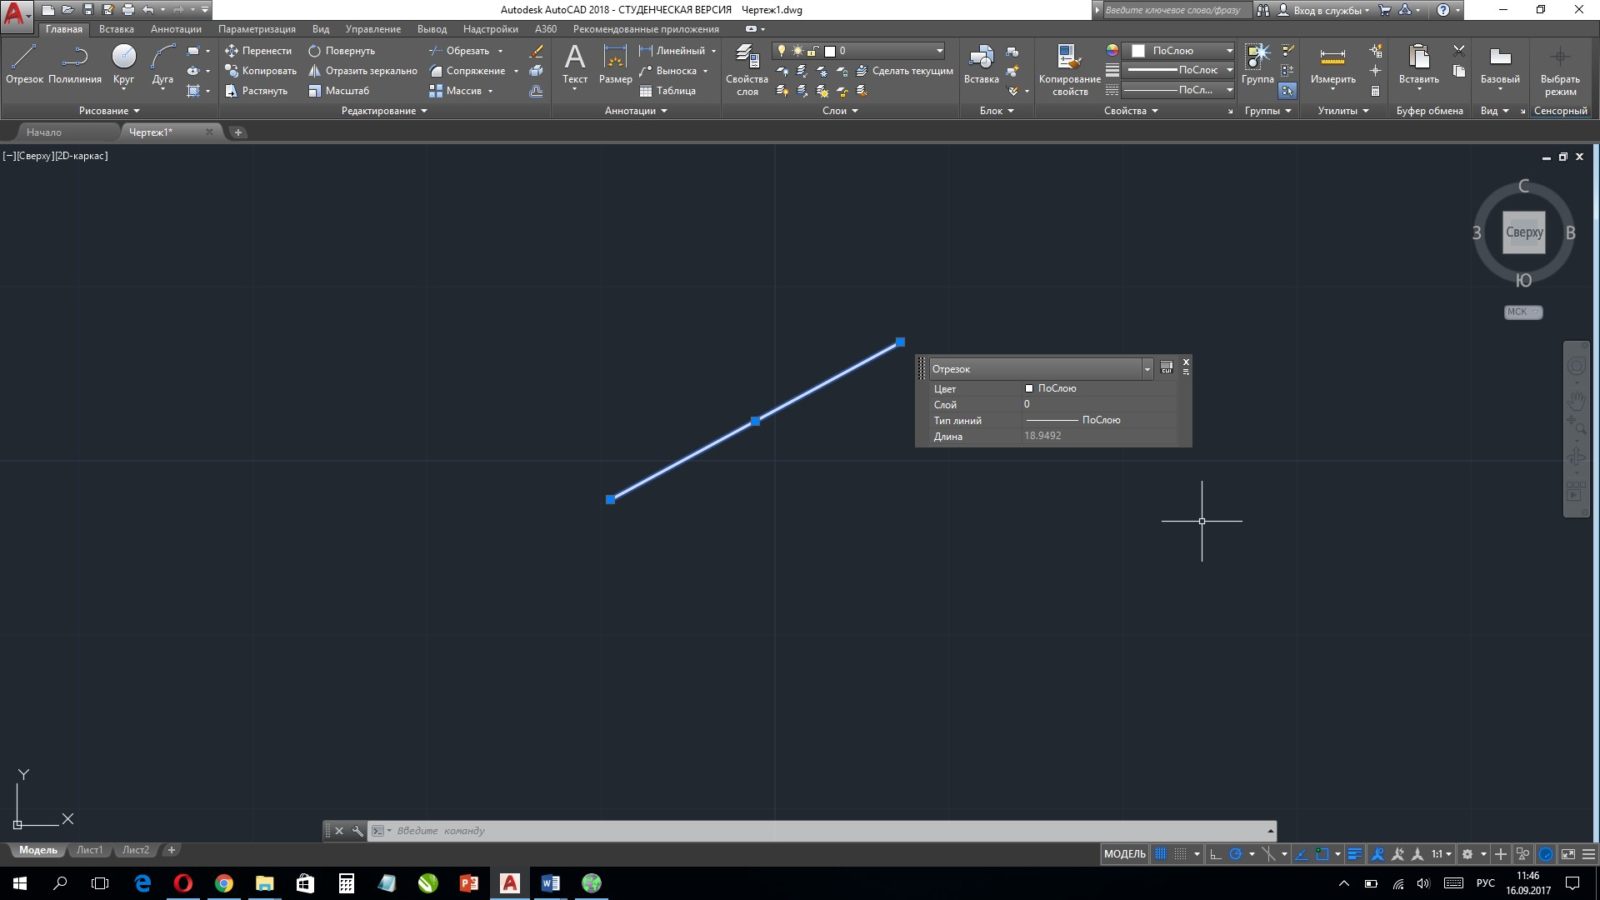Click the Сопряжение (Fillet) command

point(467,70)
